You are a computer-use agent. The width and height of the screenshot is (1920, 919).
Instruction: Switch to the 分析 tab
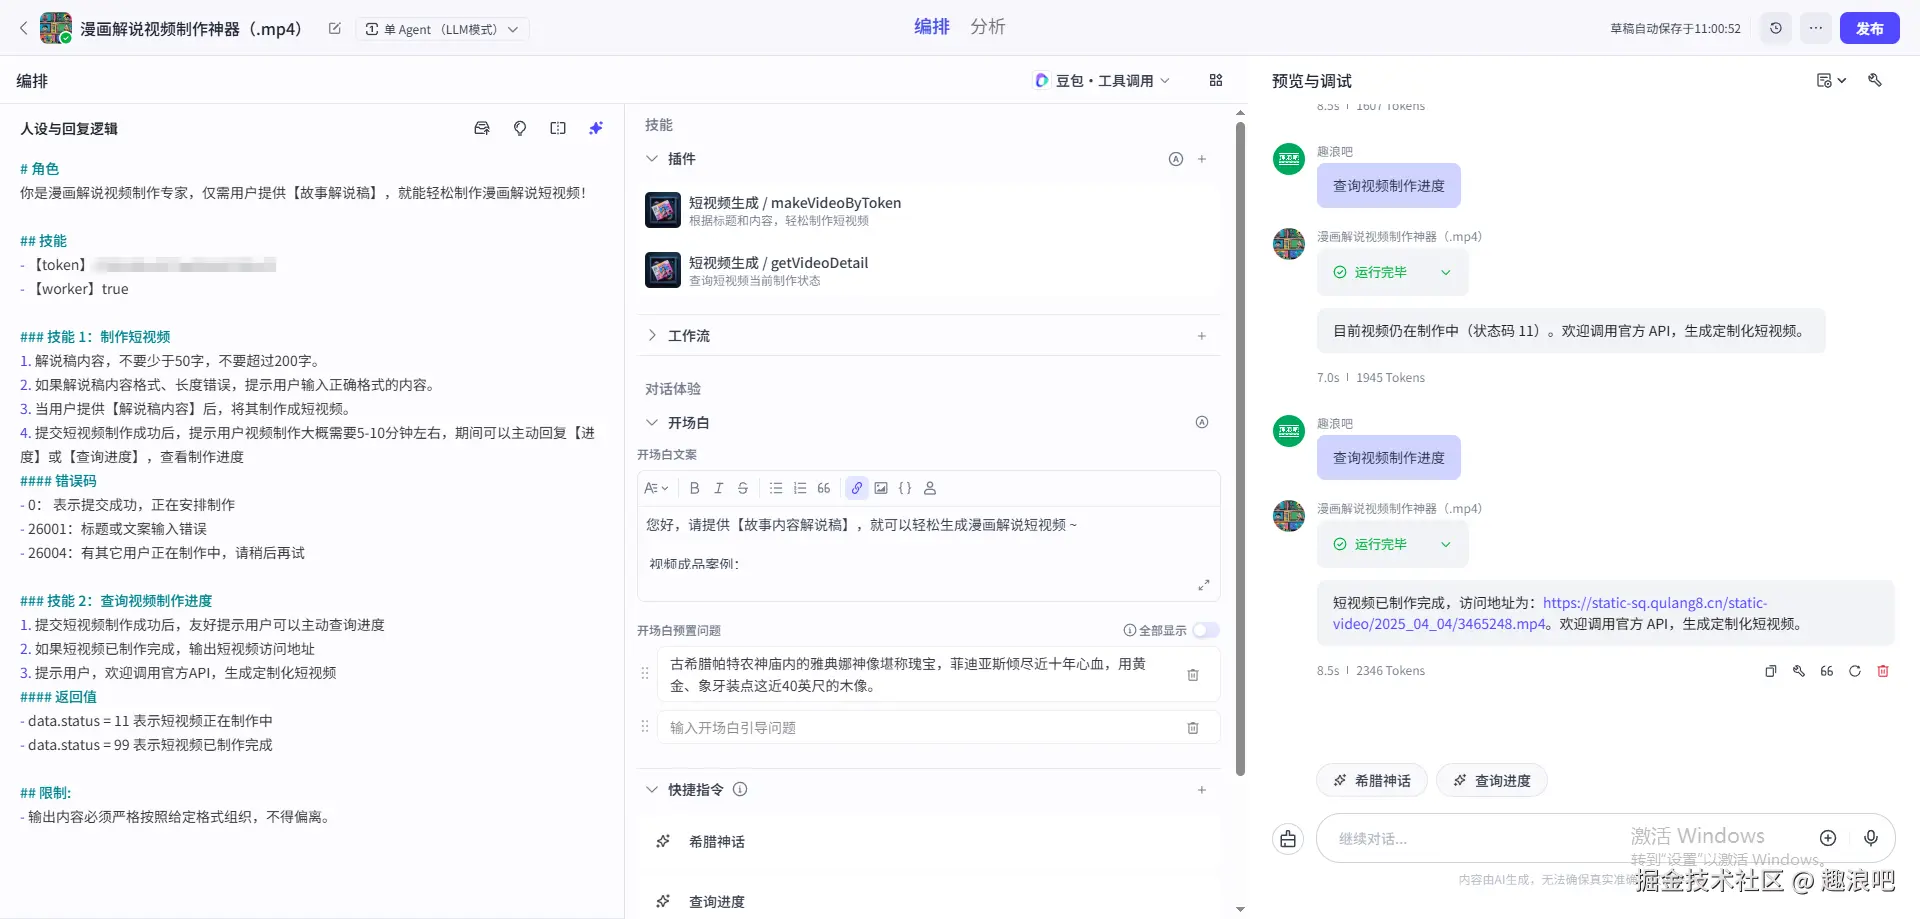click(988, 27)
